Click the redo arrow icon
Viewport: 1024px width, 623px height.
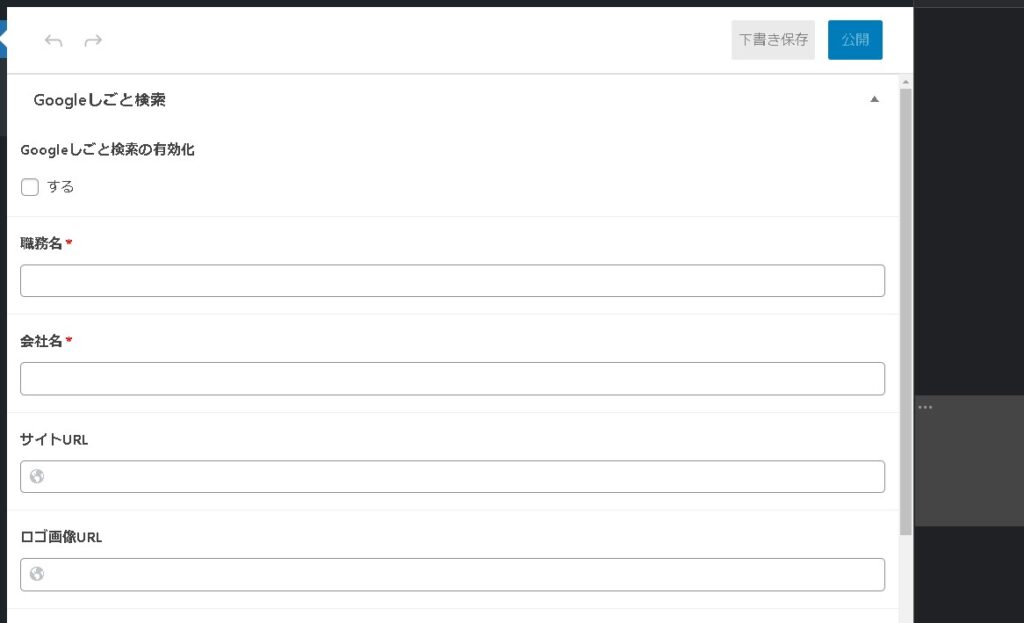coord(93,41)
